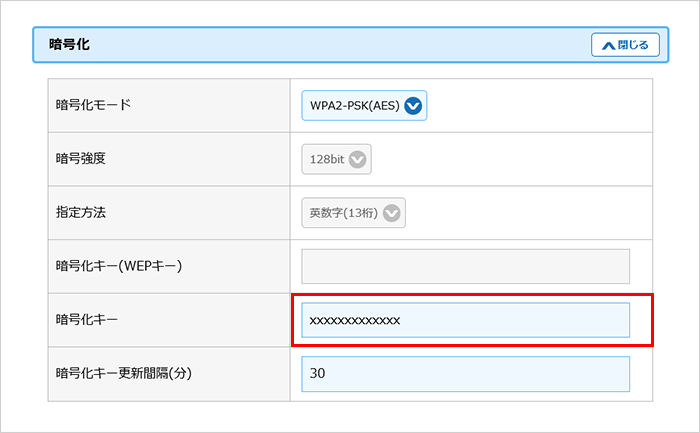Click the 暗号強度 row label
The image size is (700, 433).
[80, 158]
